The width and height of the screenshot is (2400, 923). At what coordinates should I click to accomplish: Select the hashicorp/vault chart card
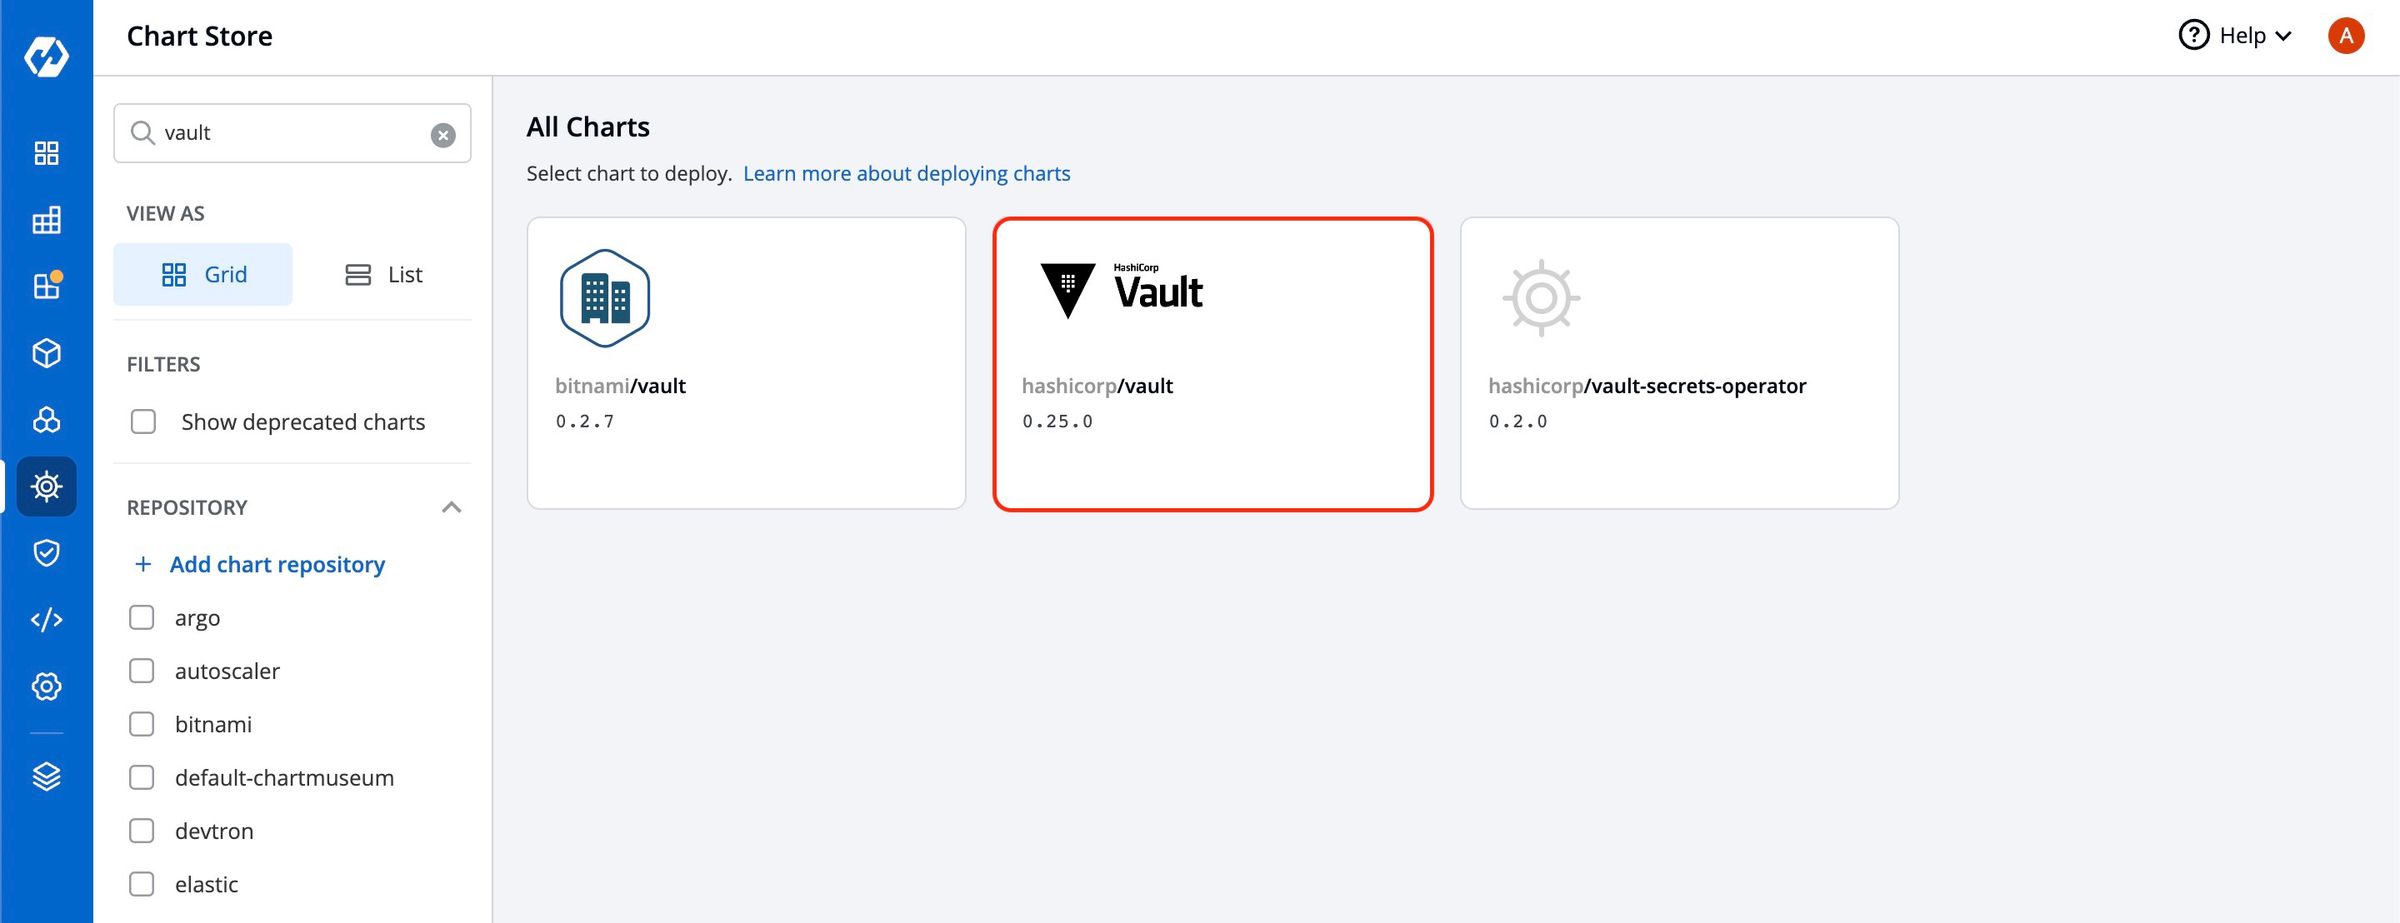(1212, 364)
